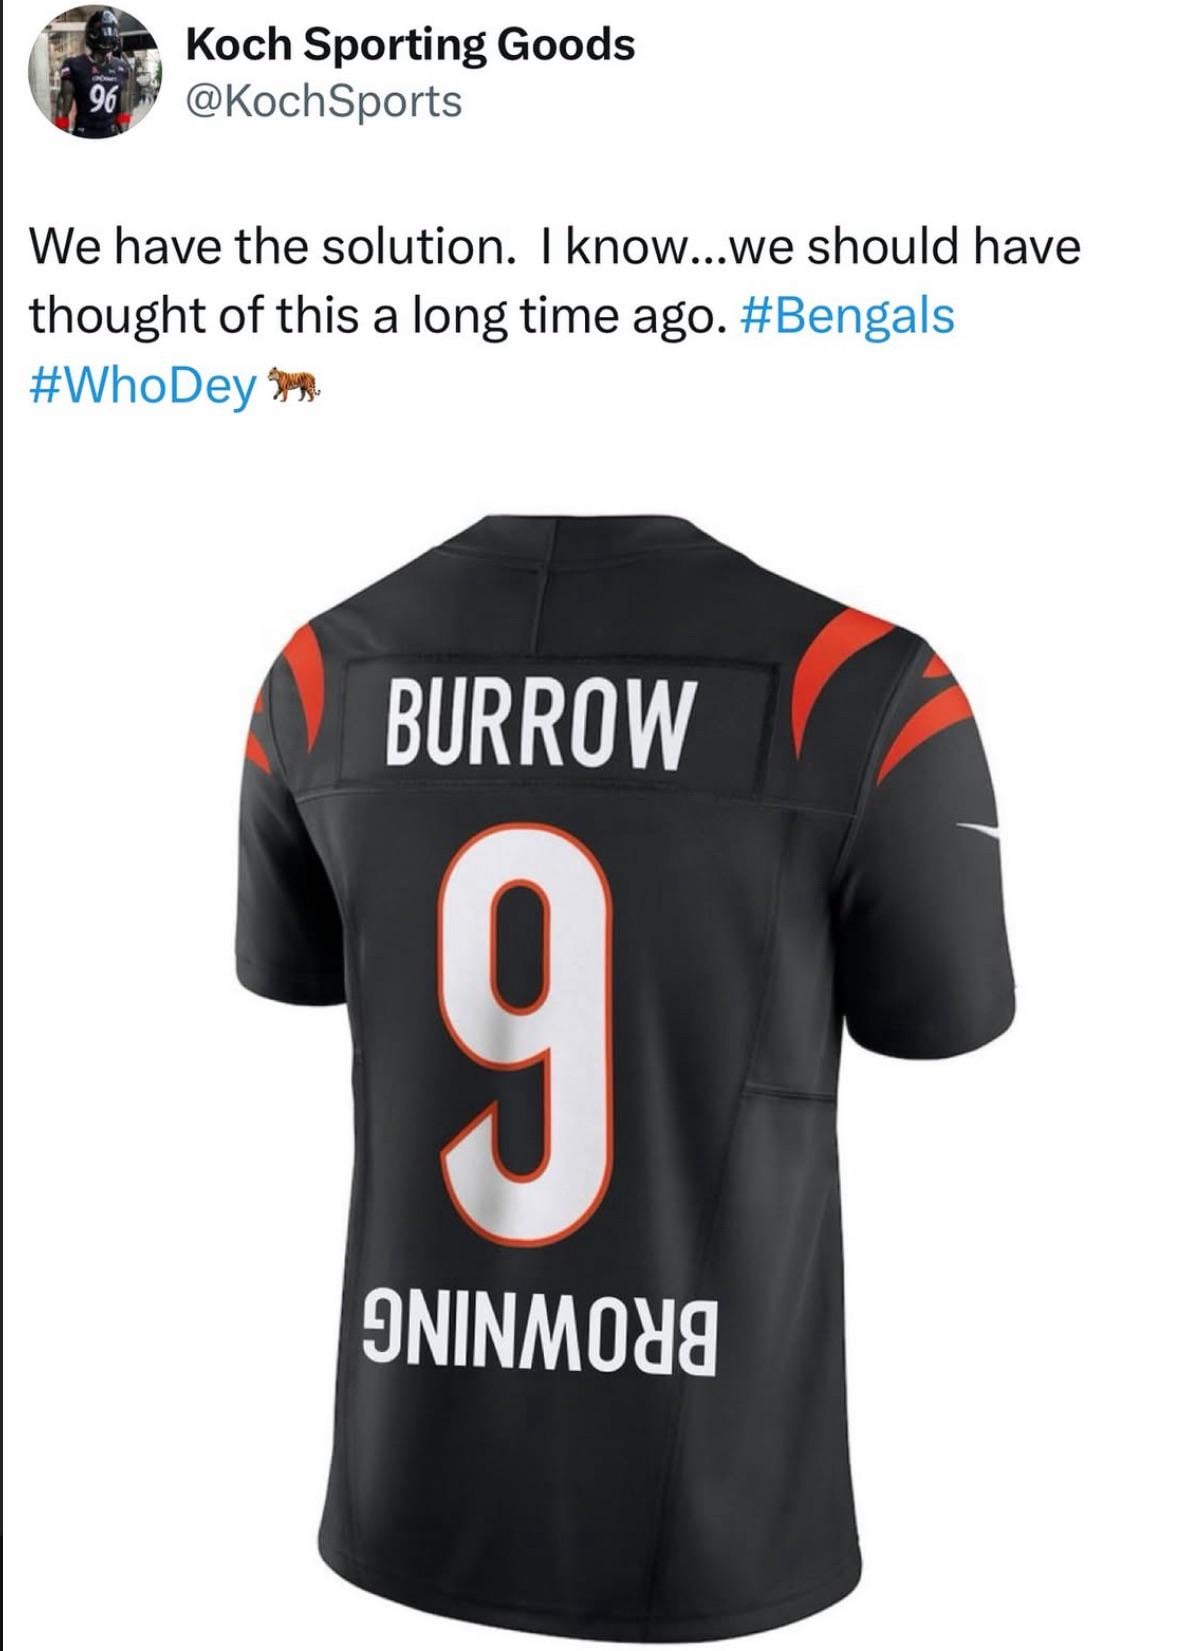Open the @KochSports handle
Screen dimensions: 1179x1651
click(325, 101)
